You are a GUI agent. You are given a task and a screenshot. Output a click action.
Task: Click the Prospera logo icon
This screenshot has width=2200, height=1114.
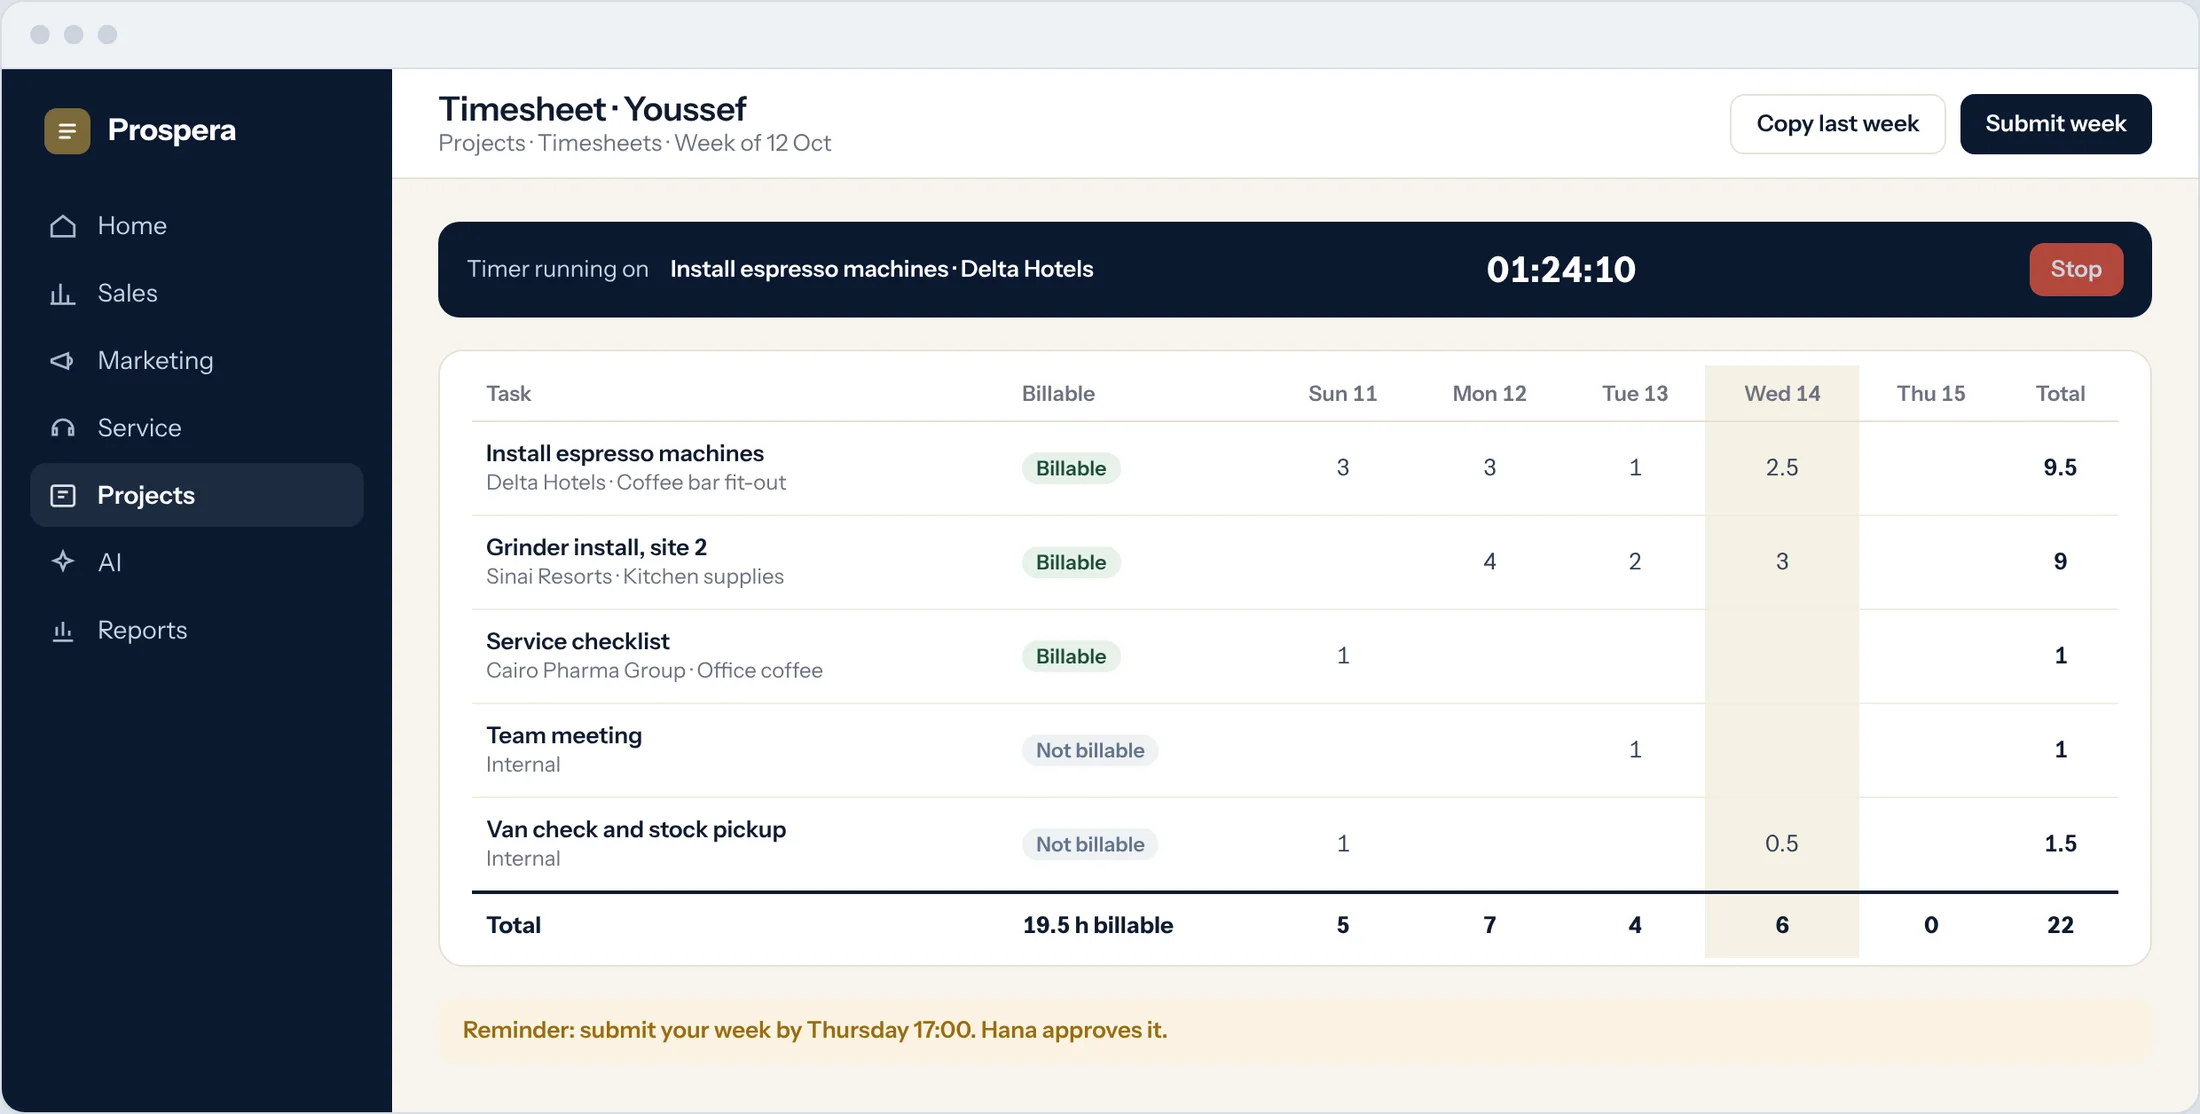click(x=67, y=131)
